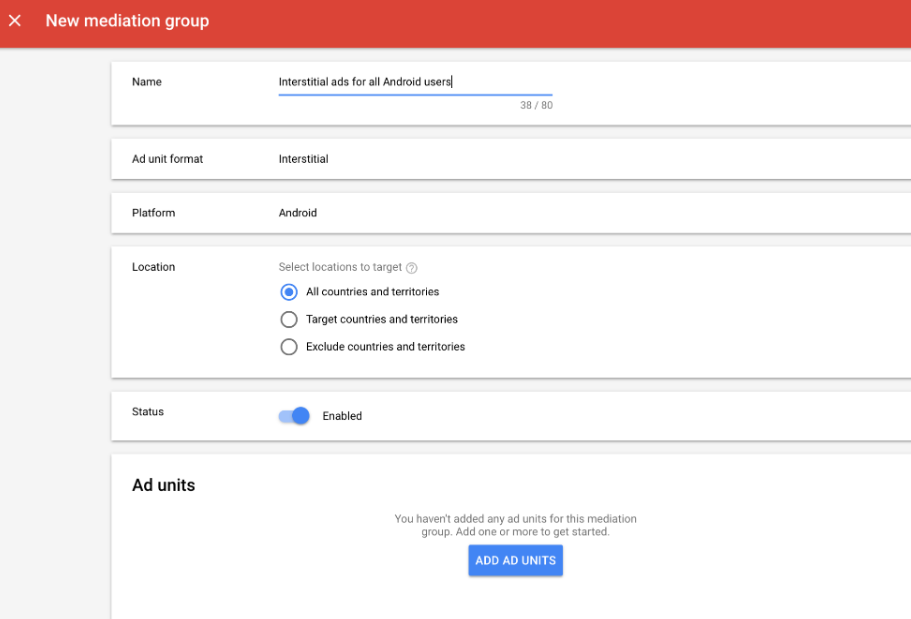Click the 38 / 80 character counter

[536, 105]
